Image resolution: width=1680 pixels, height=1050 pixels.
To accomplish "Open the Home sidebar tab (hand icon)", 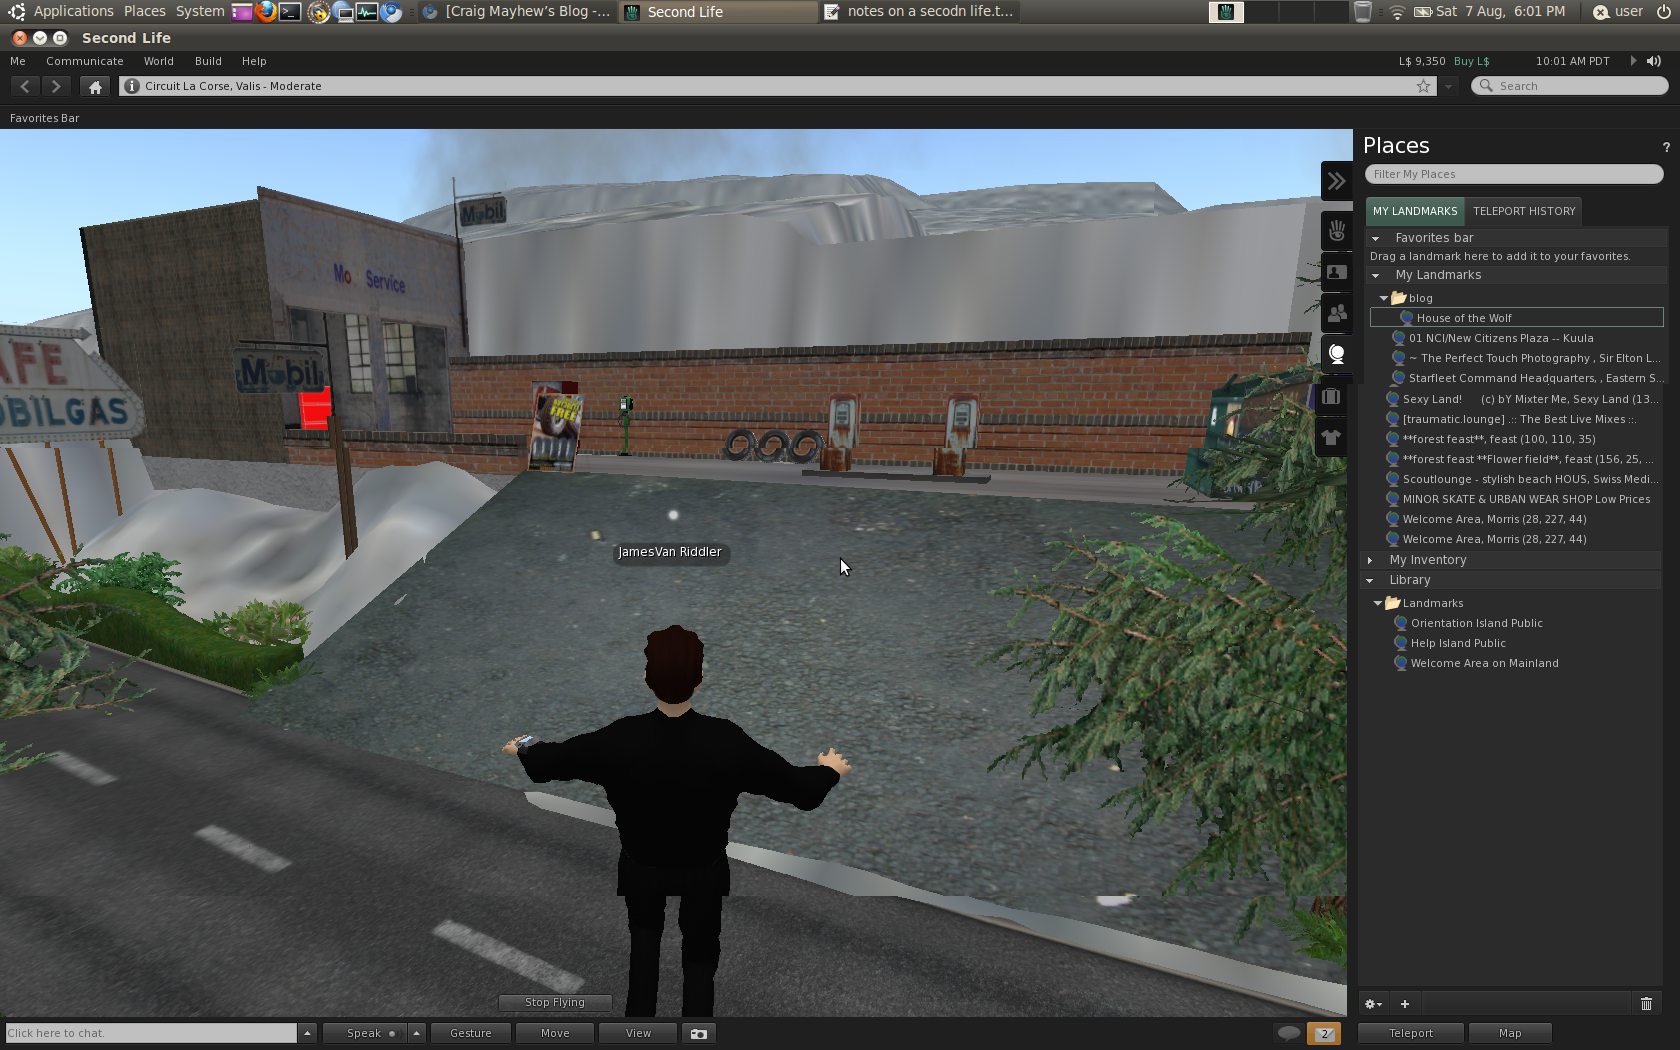I will pos(1336,232).
